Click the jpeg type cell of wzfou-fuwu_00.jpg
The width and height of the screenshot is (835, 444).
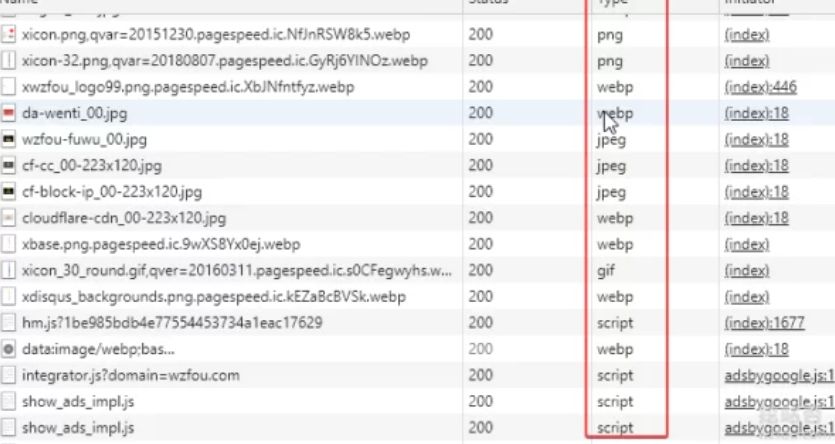tap(611, 140)
